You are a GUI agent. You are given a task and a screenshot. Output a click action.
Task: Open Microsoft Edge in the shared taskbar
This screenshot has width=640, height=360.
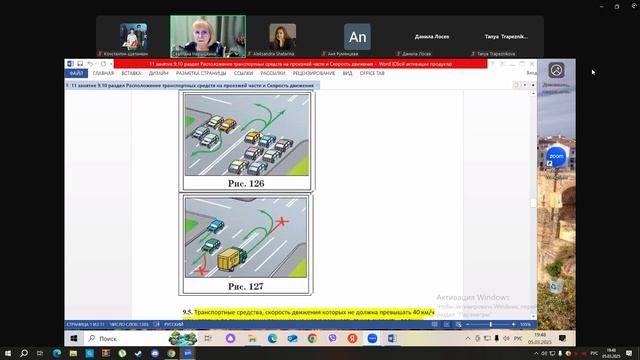(272, 338)
